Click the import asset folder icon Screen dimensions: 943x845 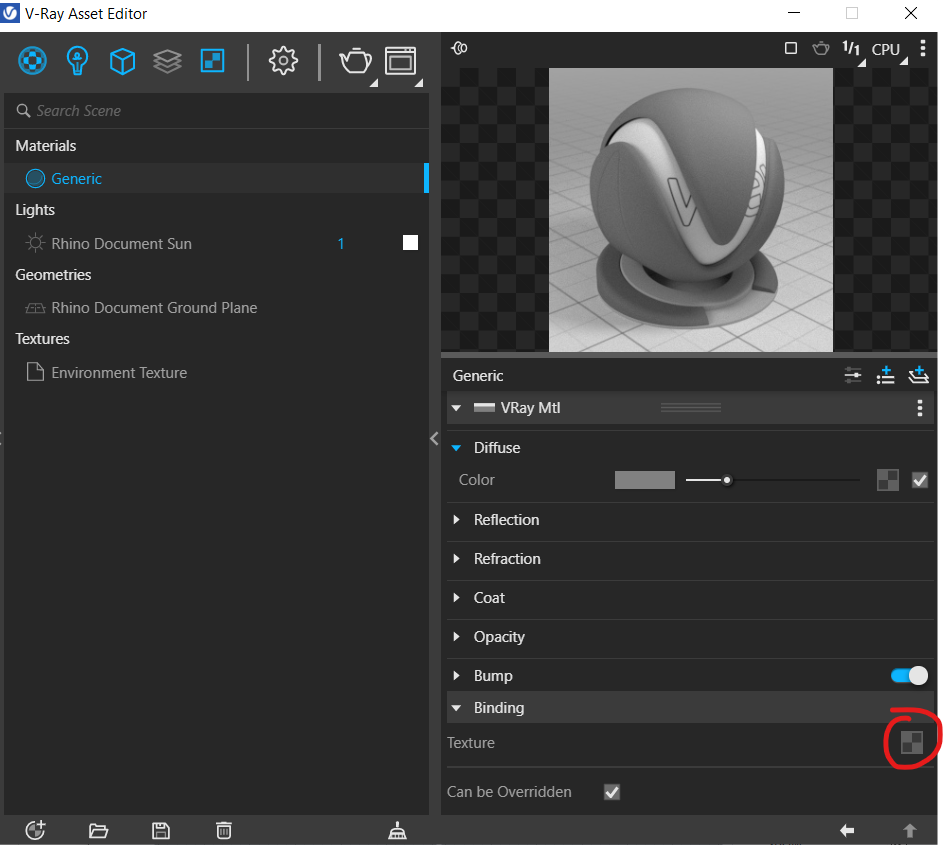pyautogui.click(x=98, y=831)
